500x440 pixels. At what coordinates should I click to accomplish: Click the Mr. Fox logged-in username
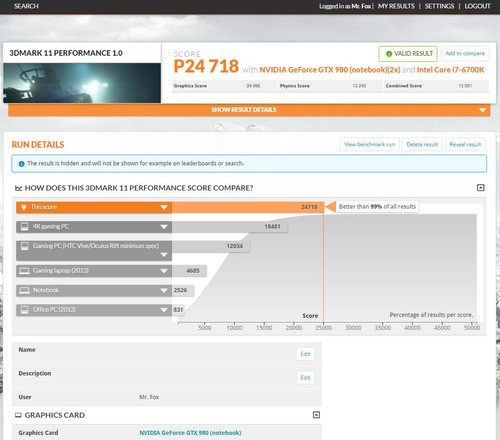pyautogui.click(x=361, y=6)
